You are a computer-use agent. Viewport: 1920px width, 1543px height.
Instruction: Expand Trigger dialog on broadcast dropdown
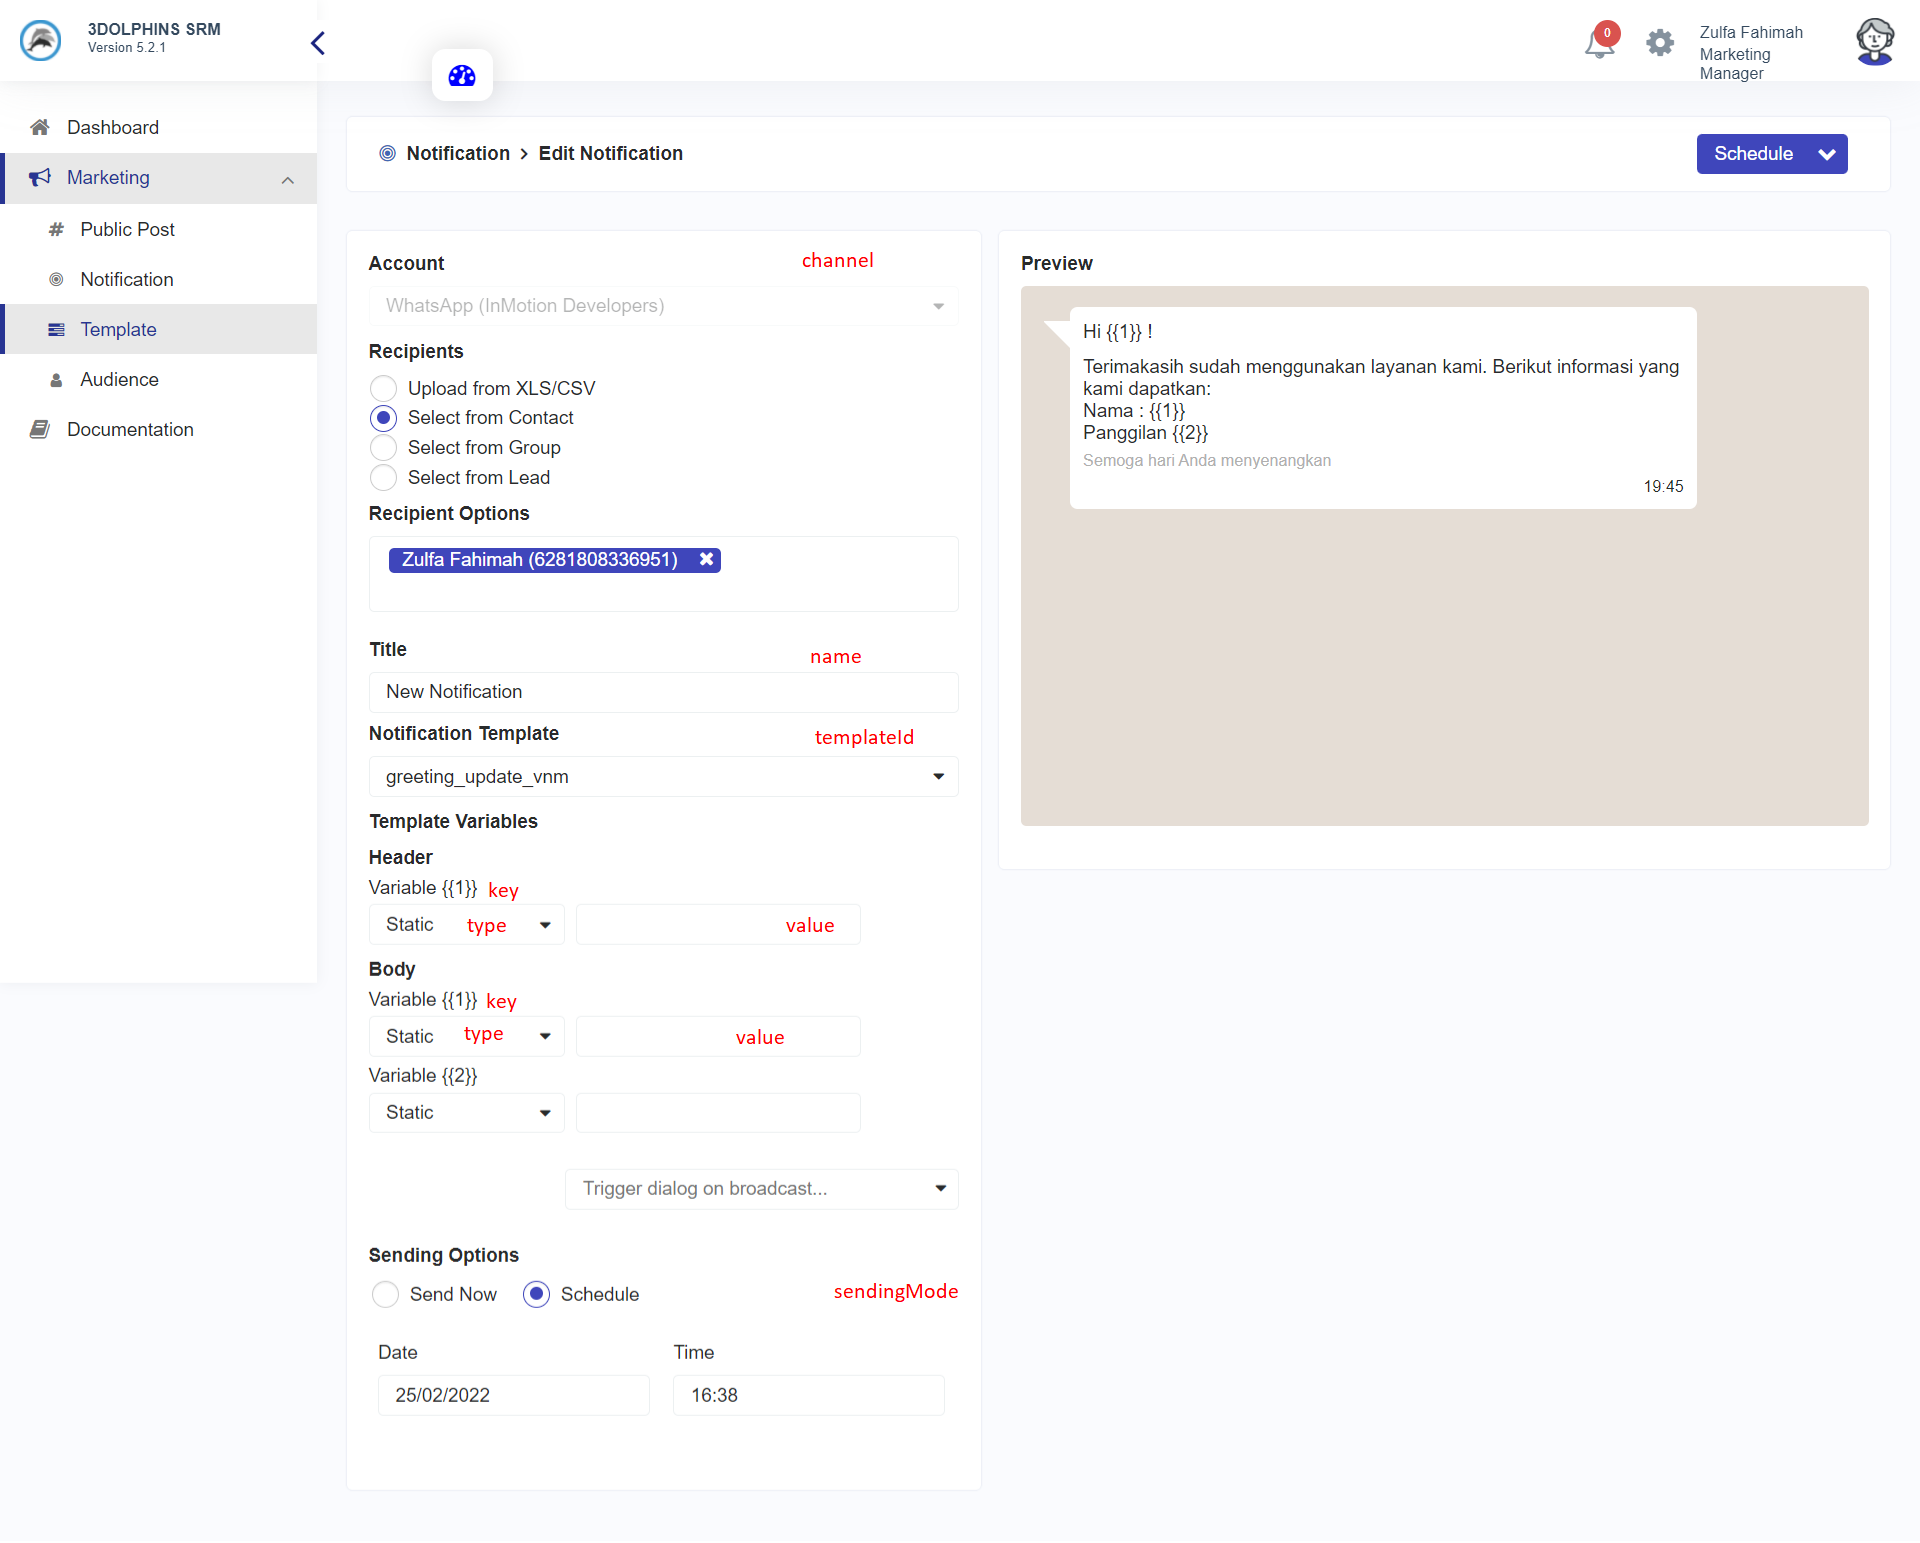(x=761, y=1189)
